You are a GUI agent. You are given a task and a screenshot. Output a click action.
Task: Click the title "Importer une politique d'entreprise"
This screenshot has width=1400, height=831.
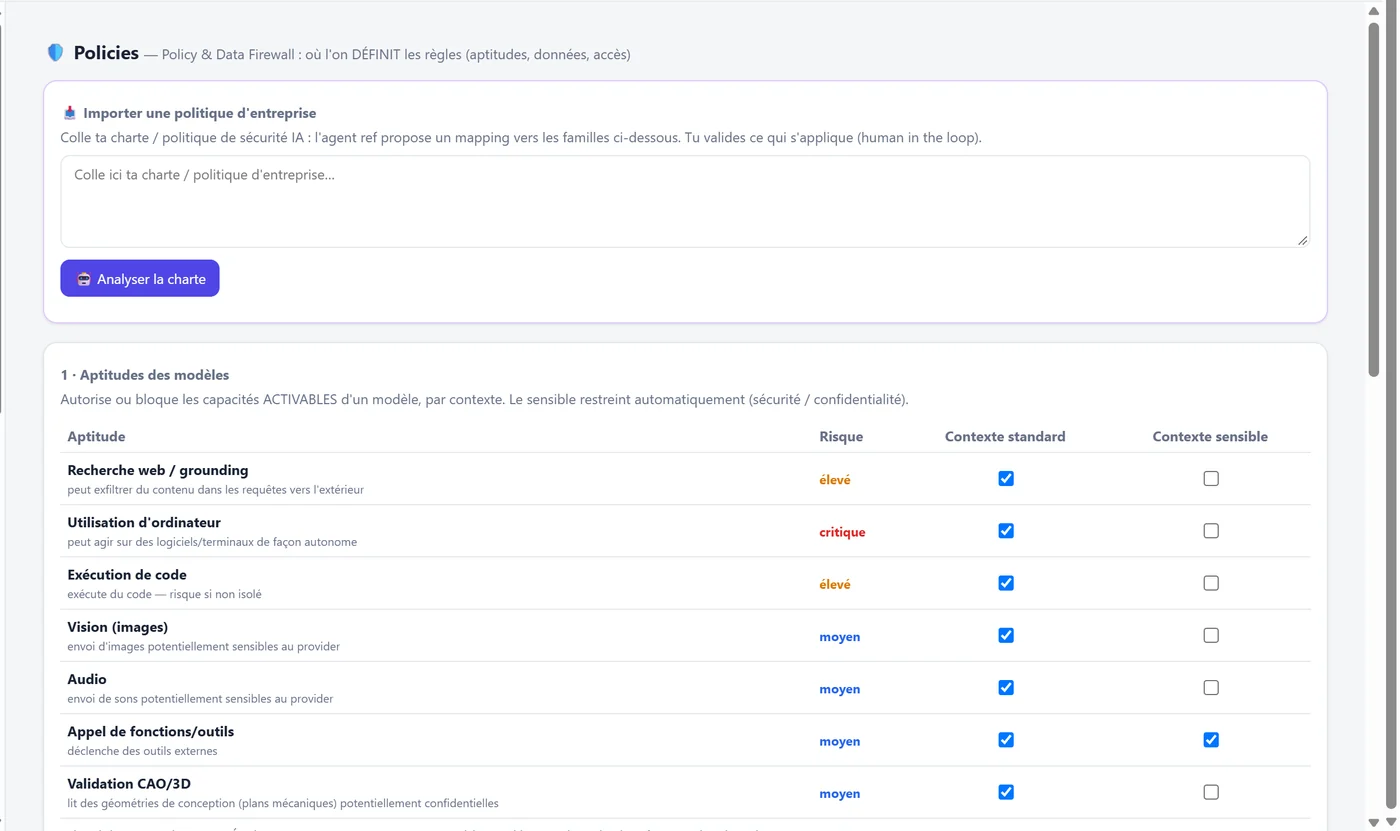(200, 113)
